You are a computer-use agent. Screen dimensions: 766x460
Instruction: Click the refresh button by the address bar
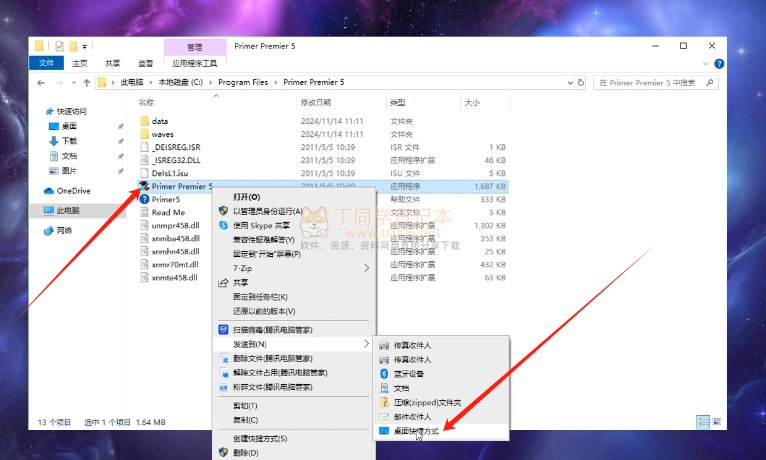(x=581, y=83)
